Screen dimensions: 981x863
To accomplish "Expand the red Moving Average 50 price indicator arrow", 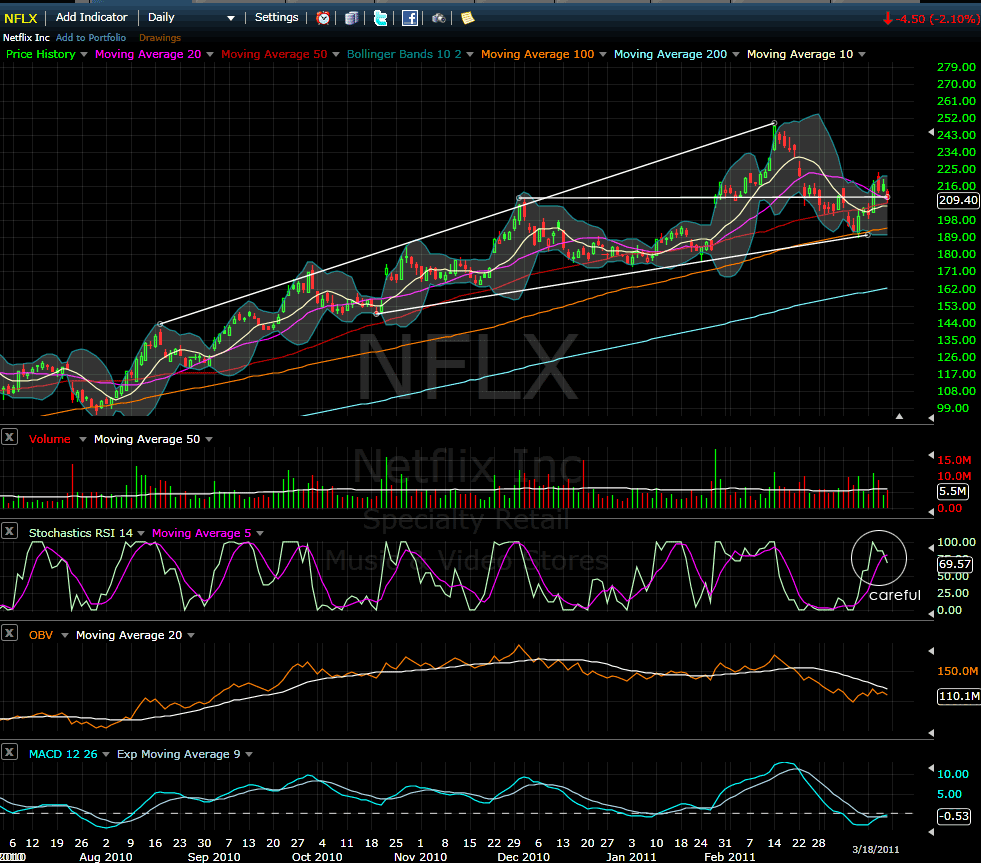I will [336, 54].
